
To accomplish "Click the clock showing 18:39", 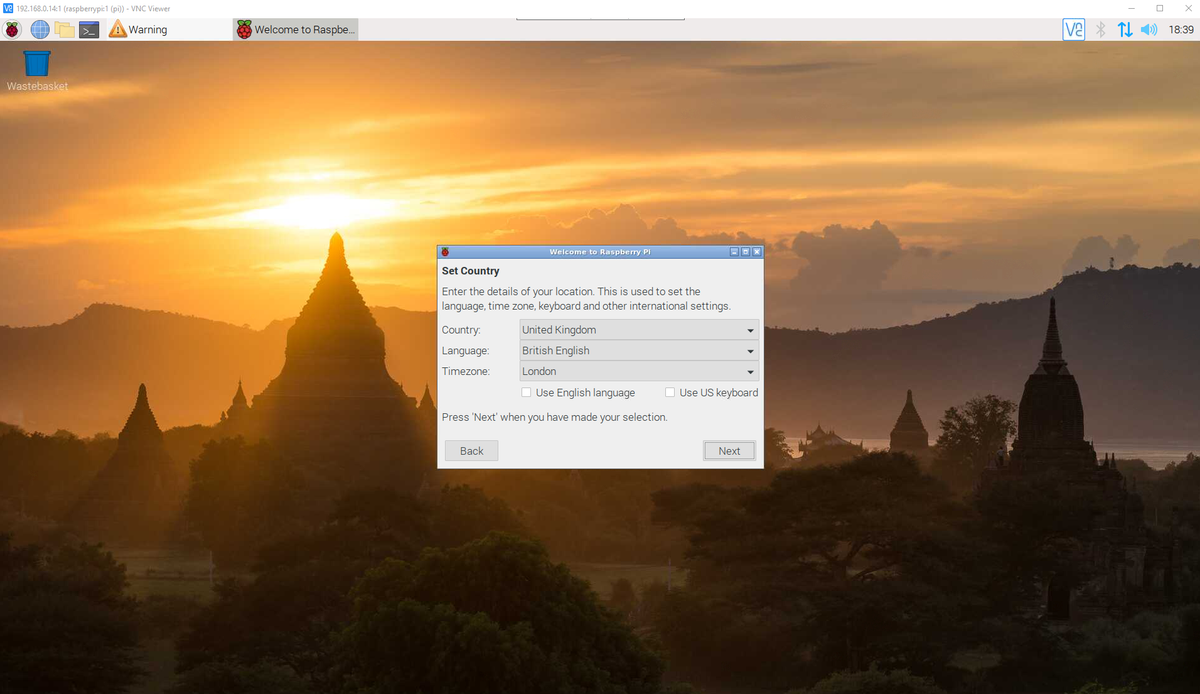I will click(x=1183, y=29).
